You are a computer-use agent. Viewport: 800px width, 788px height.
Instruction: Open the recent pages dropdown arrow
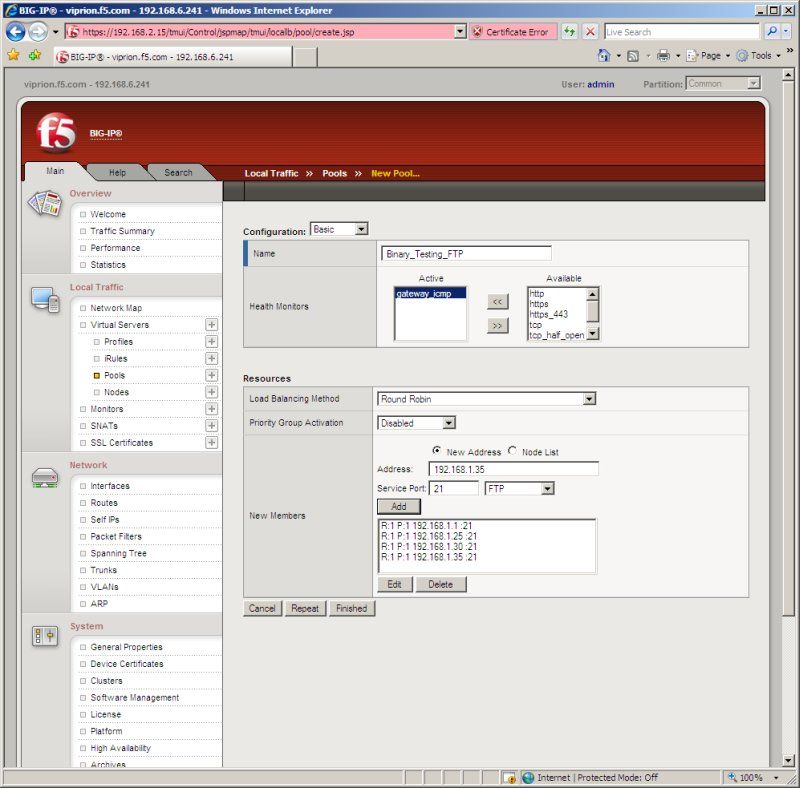click(x=55, y=32)
